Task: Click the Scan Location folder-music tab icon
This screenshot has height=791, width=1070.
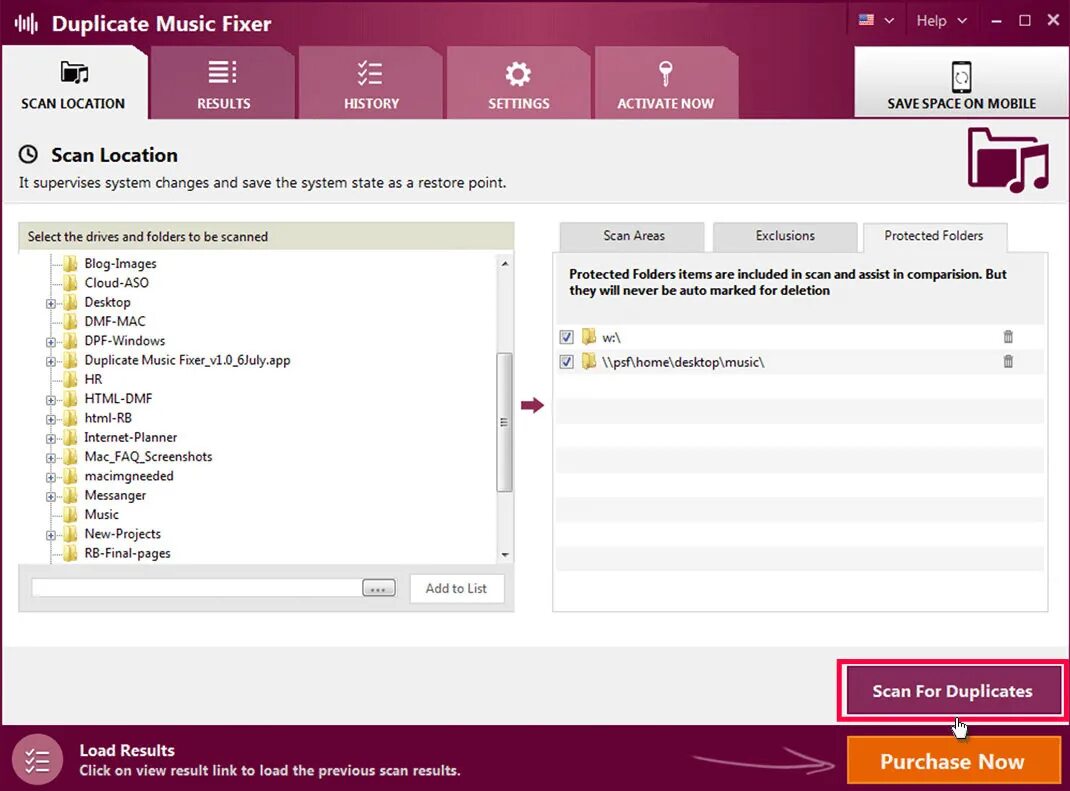Action: [x=74, y=72]
